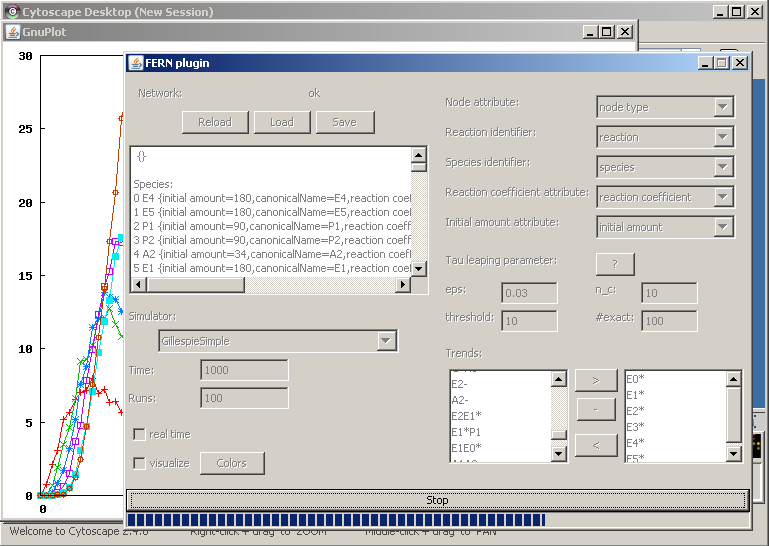Click the left trends list scroll down arrow

pos(559,454)
